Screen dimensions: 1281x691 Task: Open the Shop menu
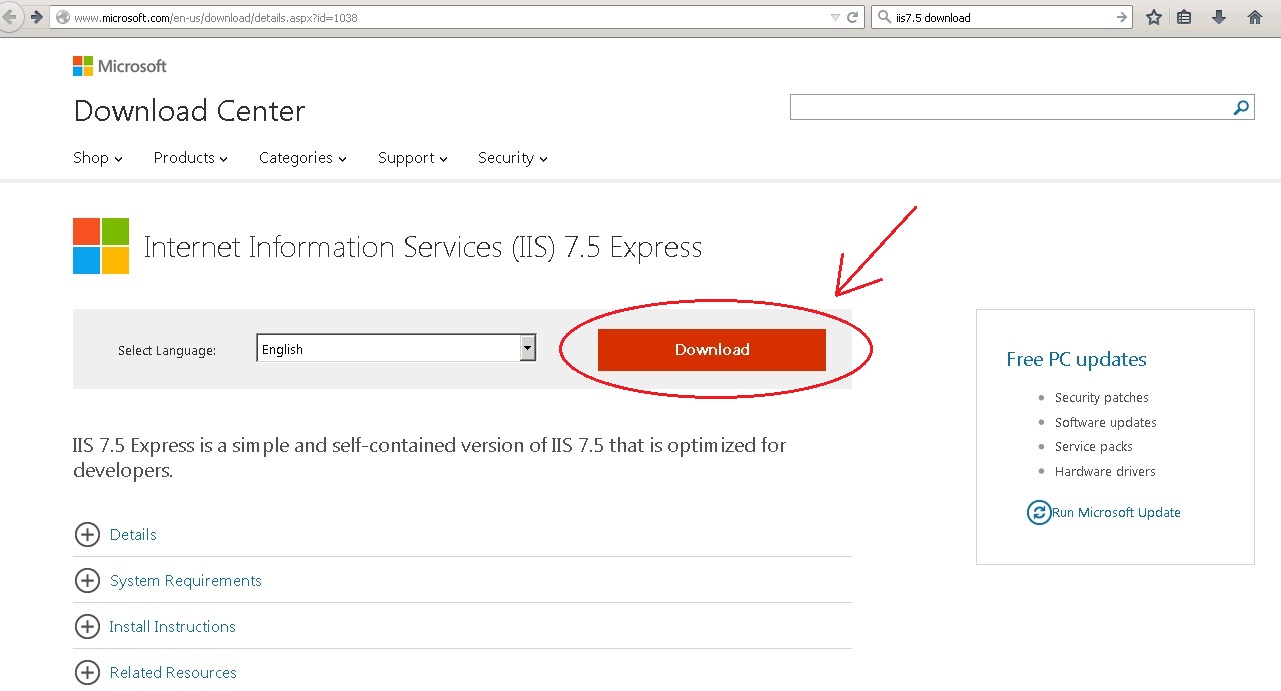coord(98,158)
